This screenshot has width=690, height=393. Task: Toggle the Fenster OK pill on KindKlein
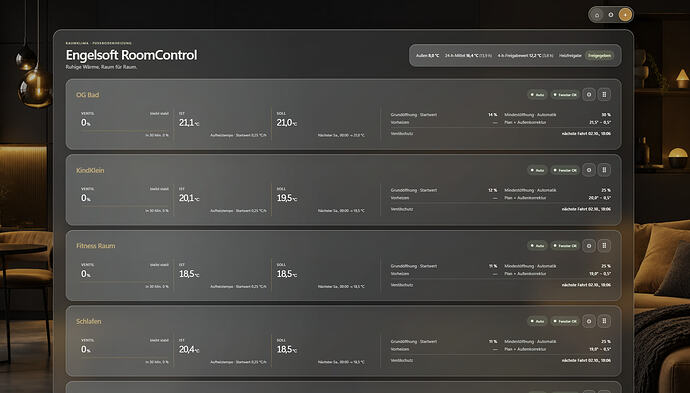[x=565, y=170]
